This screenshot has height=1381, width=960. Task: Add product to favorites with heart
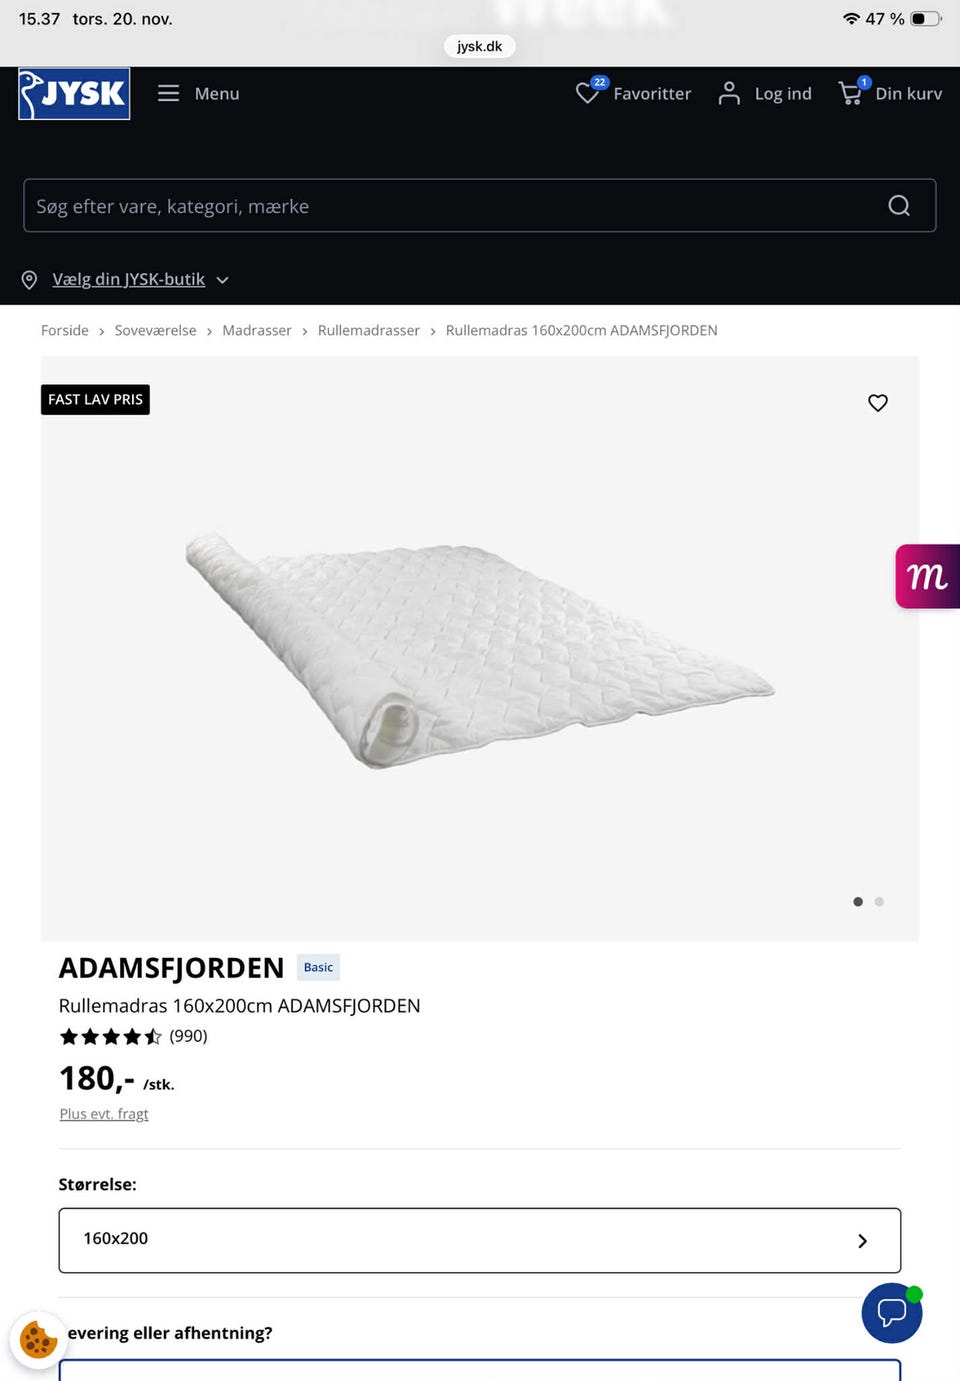click(878, 403)
